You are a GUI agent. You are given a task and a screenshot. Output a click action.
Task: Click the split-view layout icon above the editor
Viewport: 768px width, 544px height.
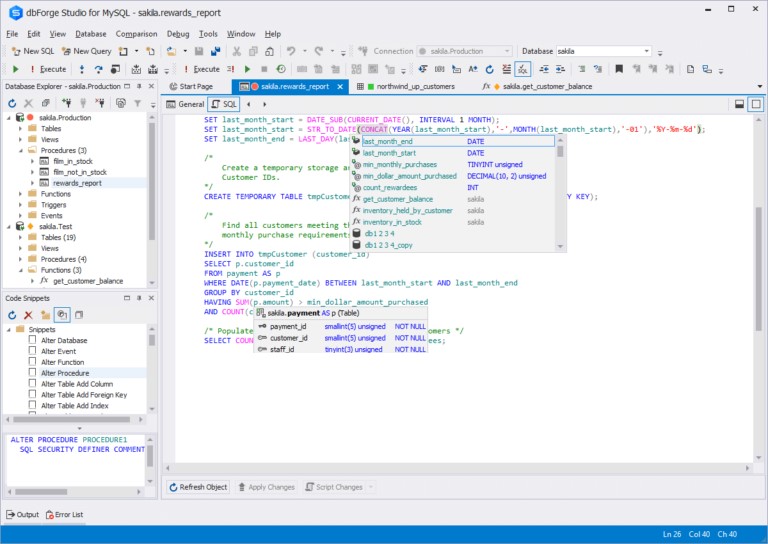(740, 104)
